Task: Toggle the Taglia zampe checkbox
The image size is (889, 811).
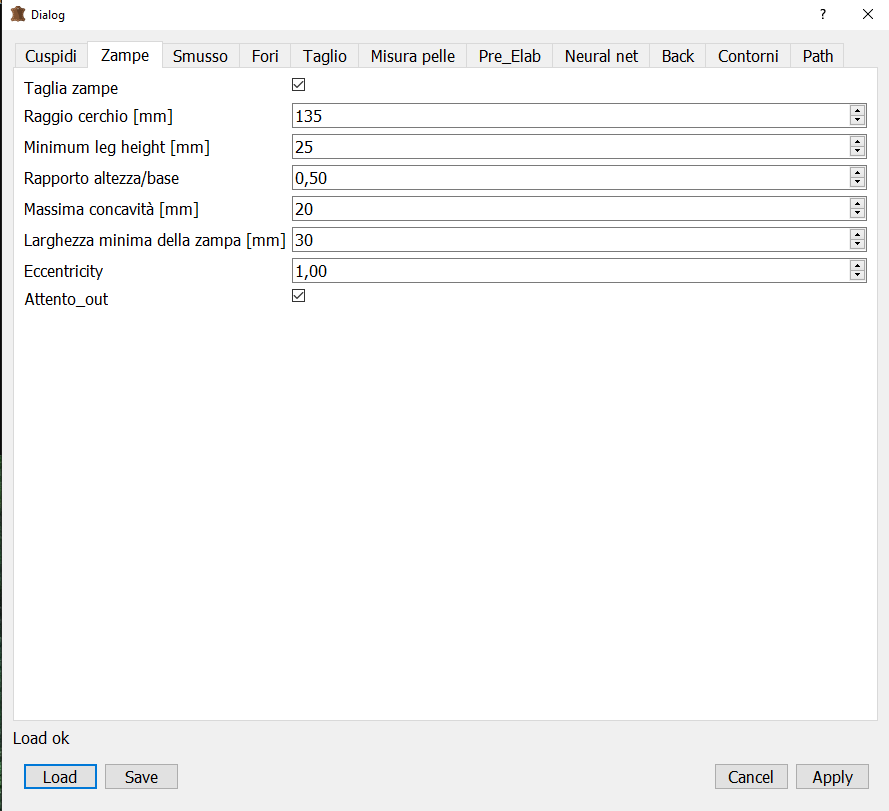Action: point(298,86)
